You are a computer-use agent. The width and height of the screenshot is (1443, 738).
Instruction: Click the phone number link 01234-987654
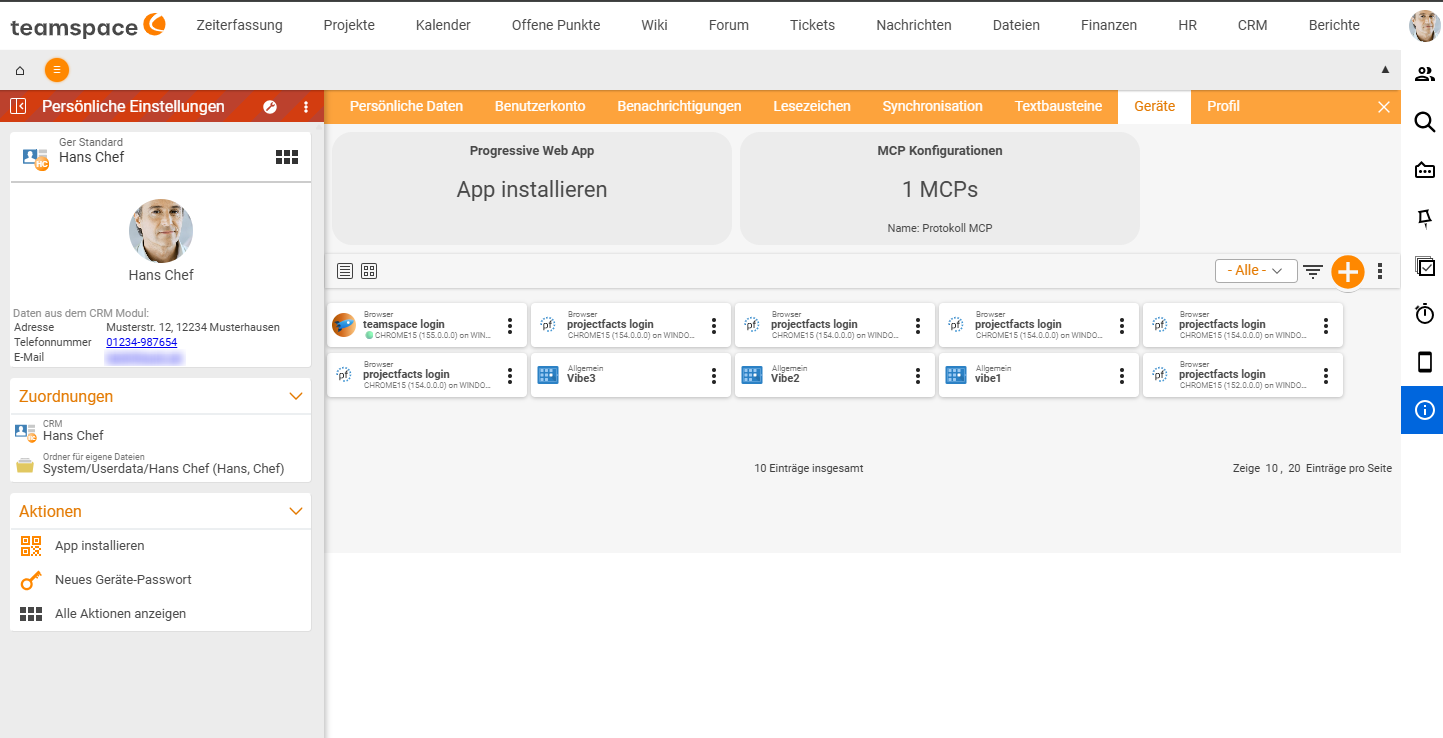[x=141, y=342]
